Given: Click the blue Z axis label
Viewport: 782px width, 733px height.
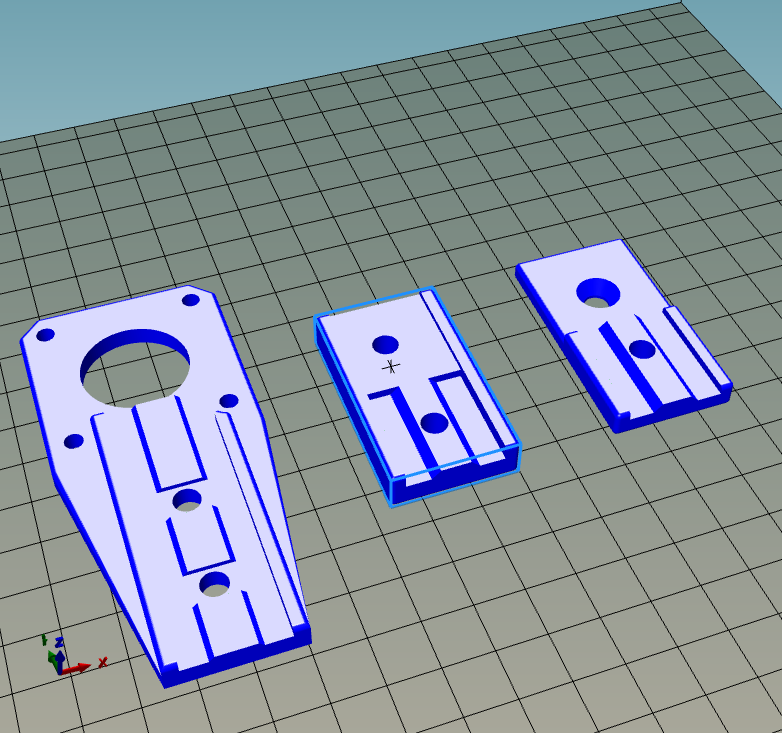Looking at the screenshot, I should 59,642.
